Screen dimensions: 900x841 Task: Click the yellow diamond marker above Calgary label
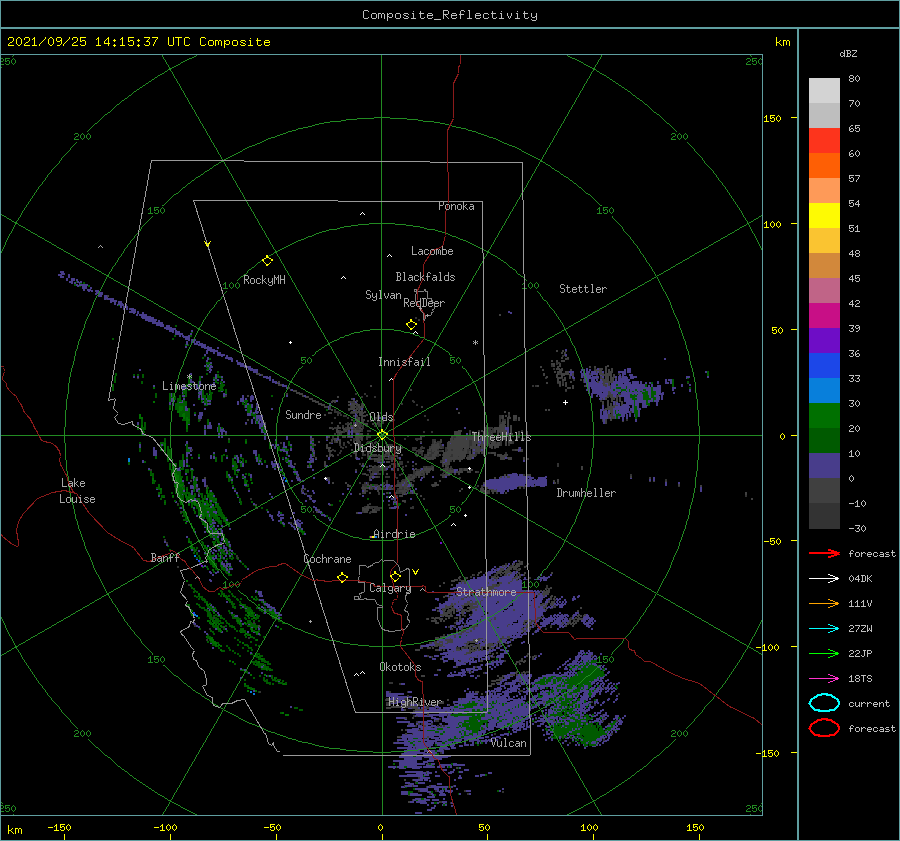point(395,576)
